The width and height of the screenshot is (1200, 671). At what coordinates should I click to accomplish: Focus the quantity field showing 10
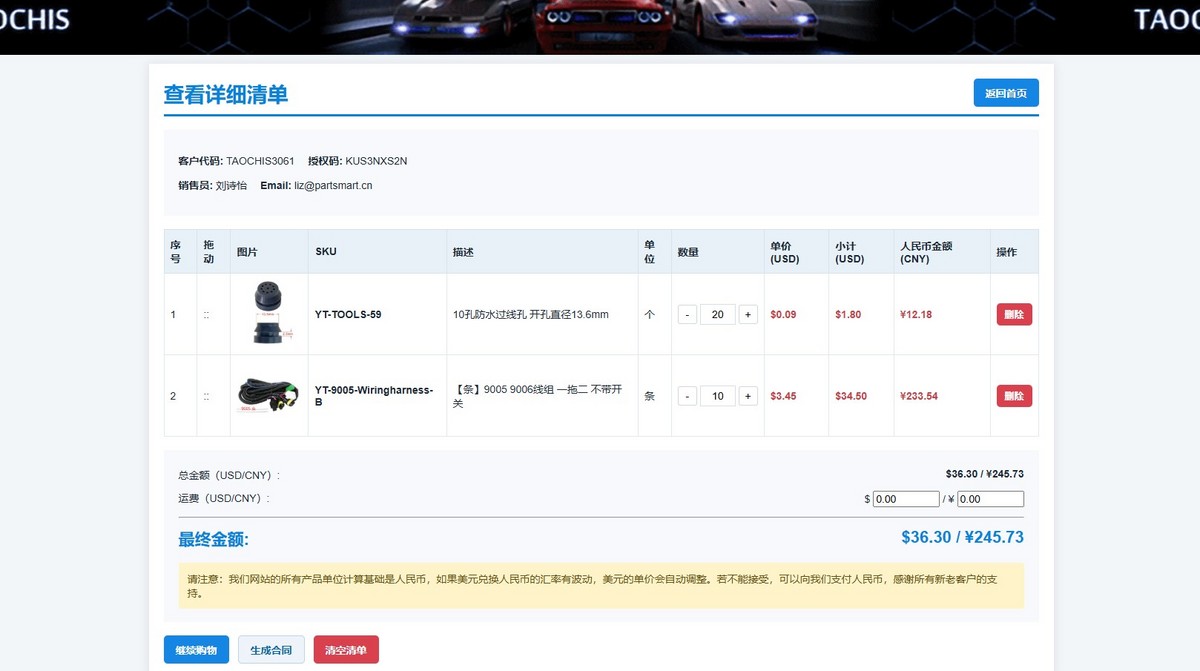pos(718,396)
